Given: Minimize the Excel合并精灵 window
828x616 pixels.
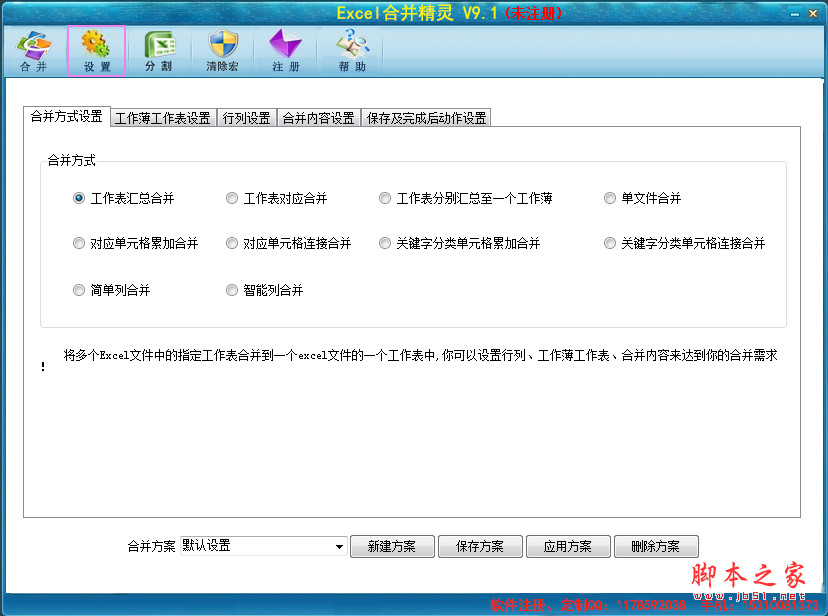Looking at the screenshot, I should 795,14.
